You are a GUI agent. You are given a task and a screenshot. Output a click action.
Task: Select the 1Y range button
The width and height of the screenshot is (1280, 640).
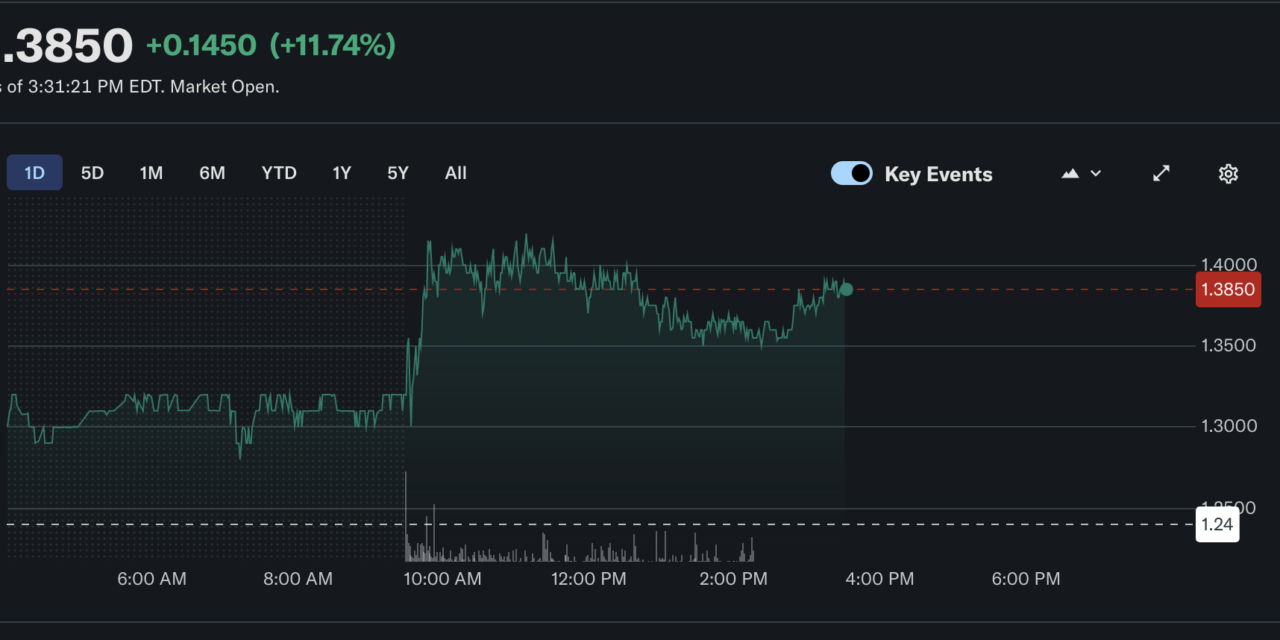341,172
